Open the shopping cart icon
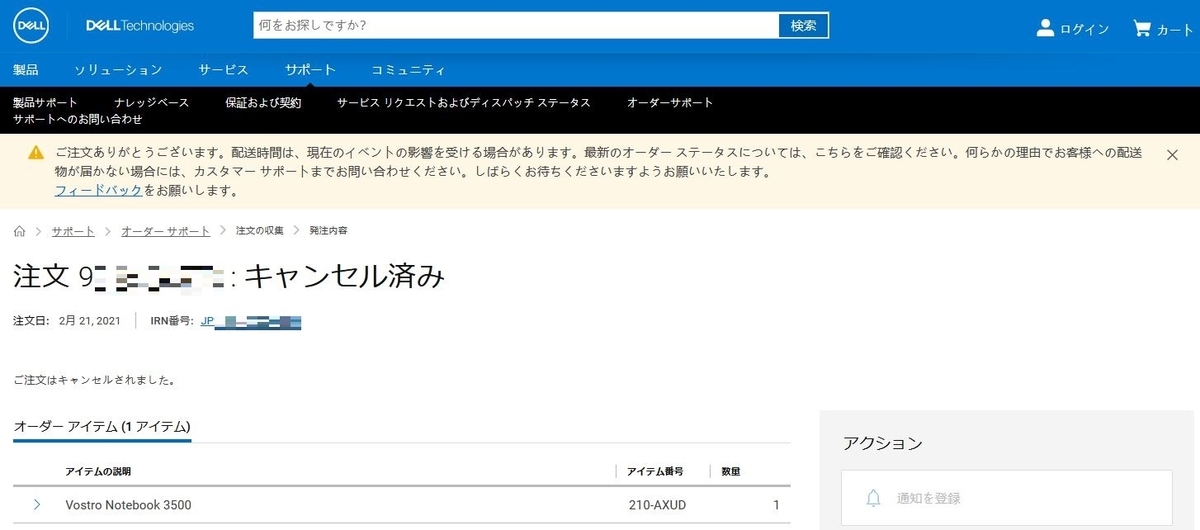Screen dimensions: 1200x530 [1141, 28]
